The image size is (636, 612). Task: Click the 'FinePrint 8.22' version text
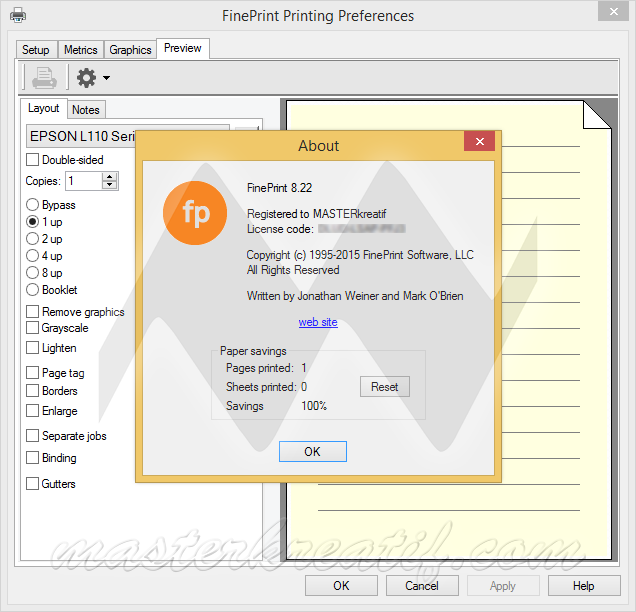pyautogui.click(x=279, y=188)
